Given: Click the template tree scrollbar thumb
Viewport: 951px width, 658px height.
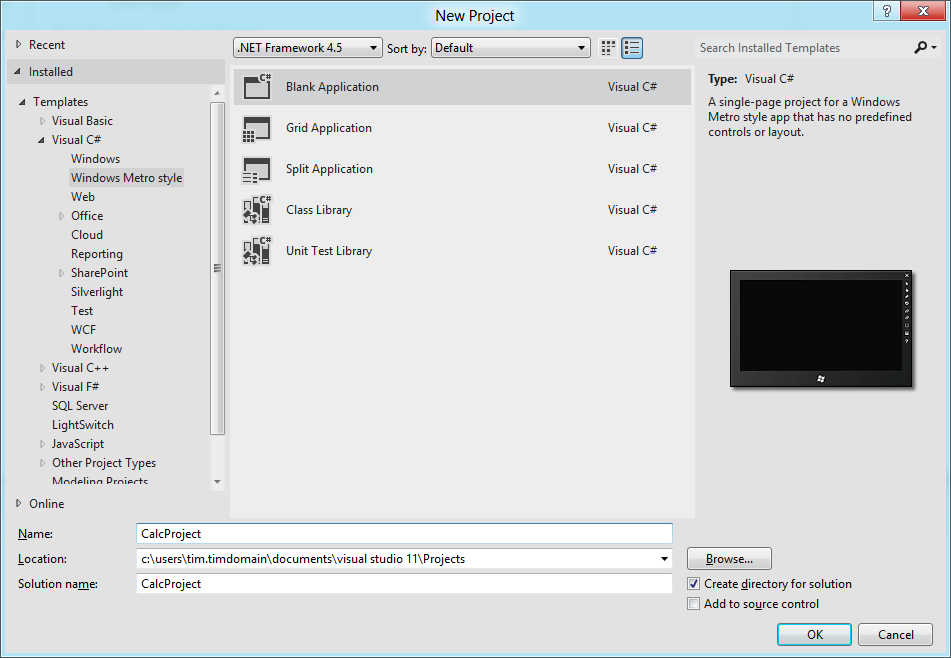Looking at the screenshot, I should coord(217,269).
